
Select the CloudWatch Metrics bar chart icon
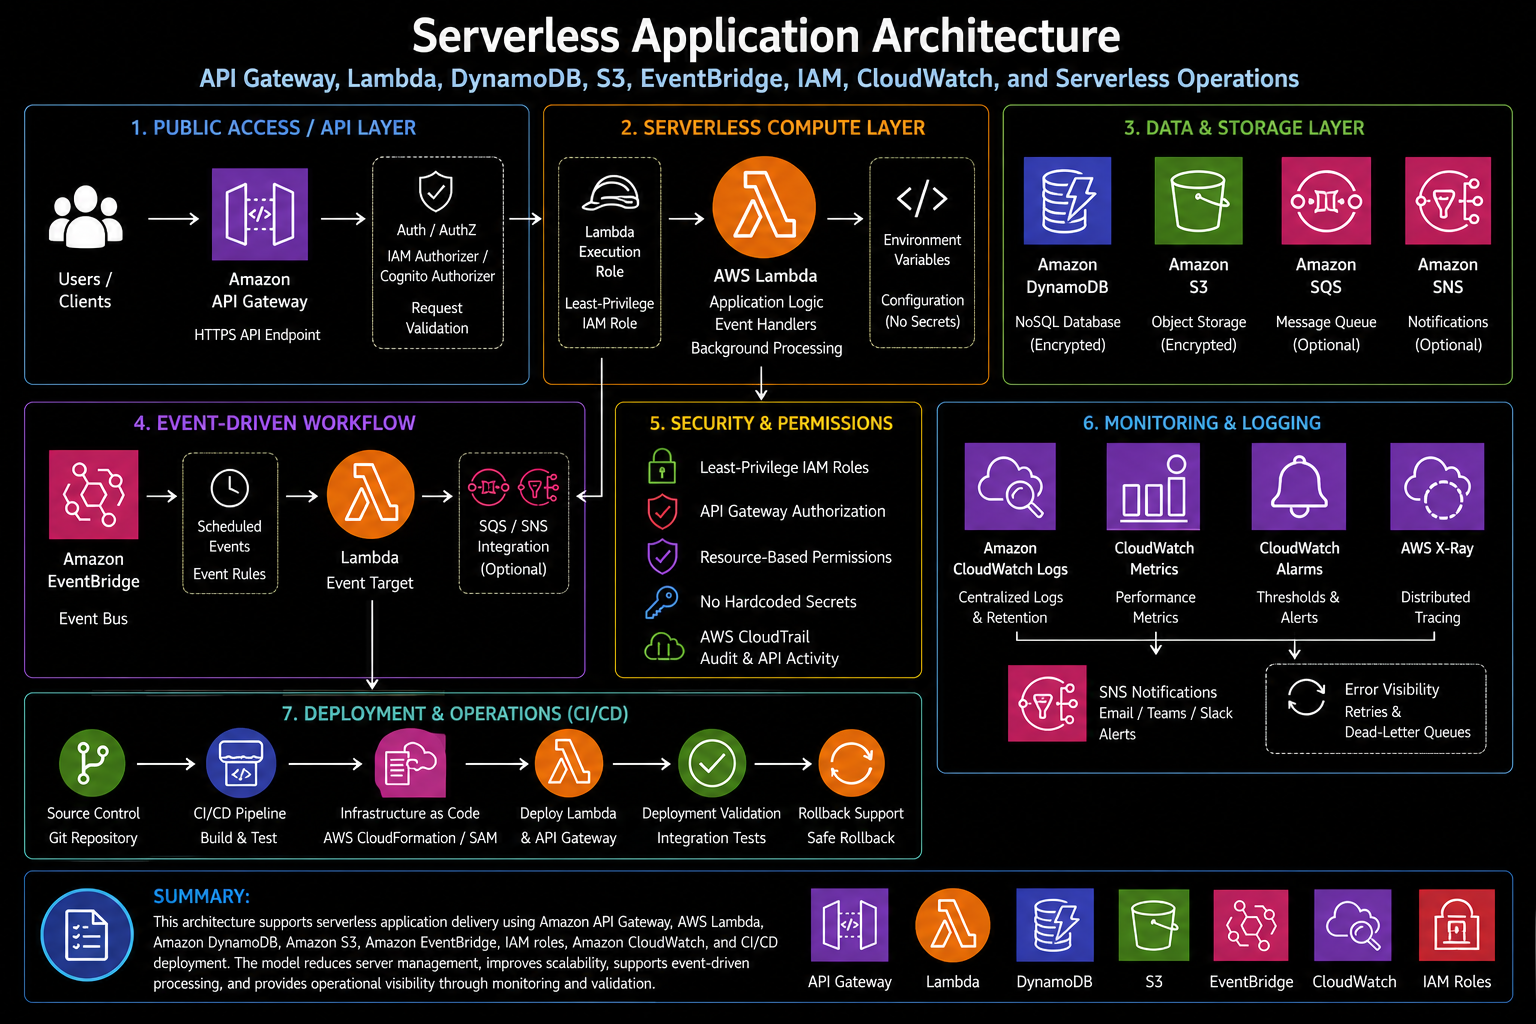(x=1154, y=486)
